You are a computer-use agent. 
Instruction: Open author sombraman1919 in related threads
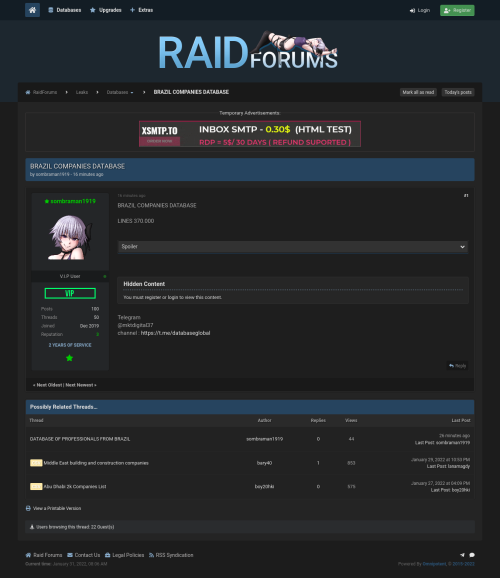[265, 439]
